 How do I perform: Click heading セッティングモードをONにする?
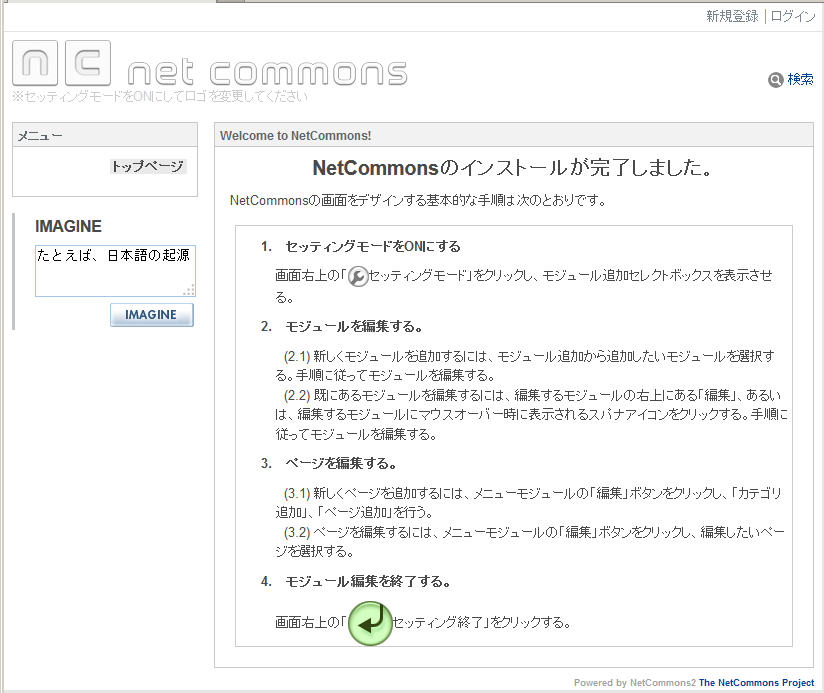point(373,246)
